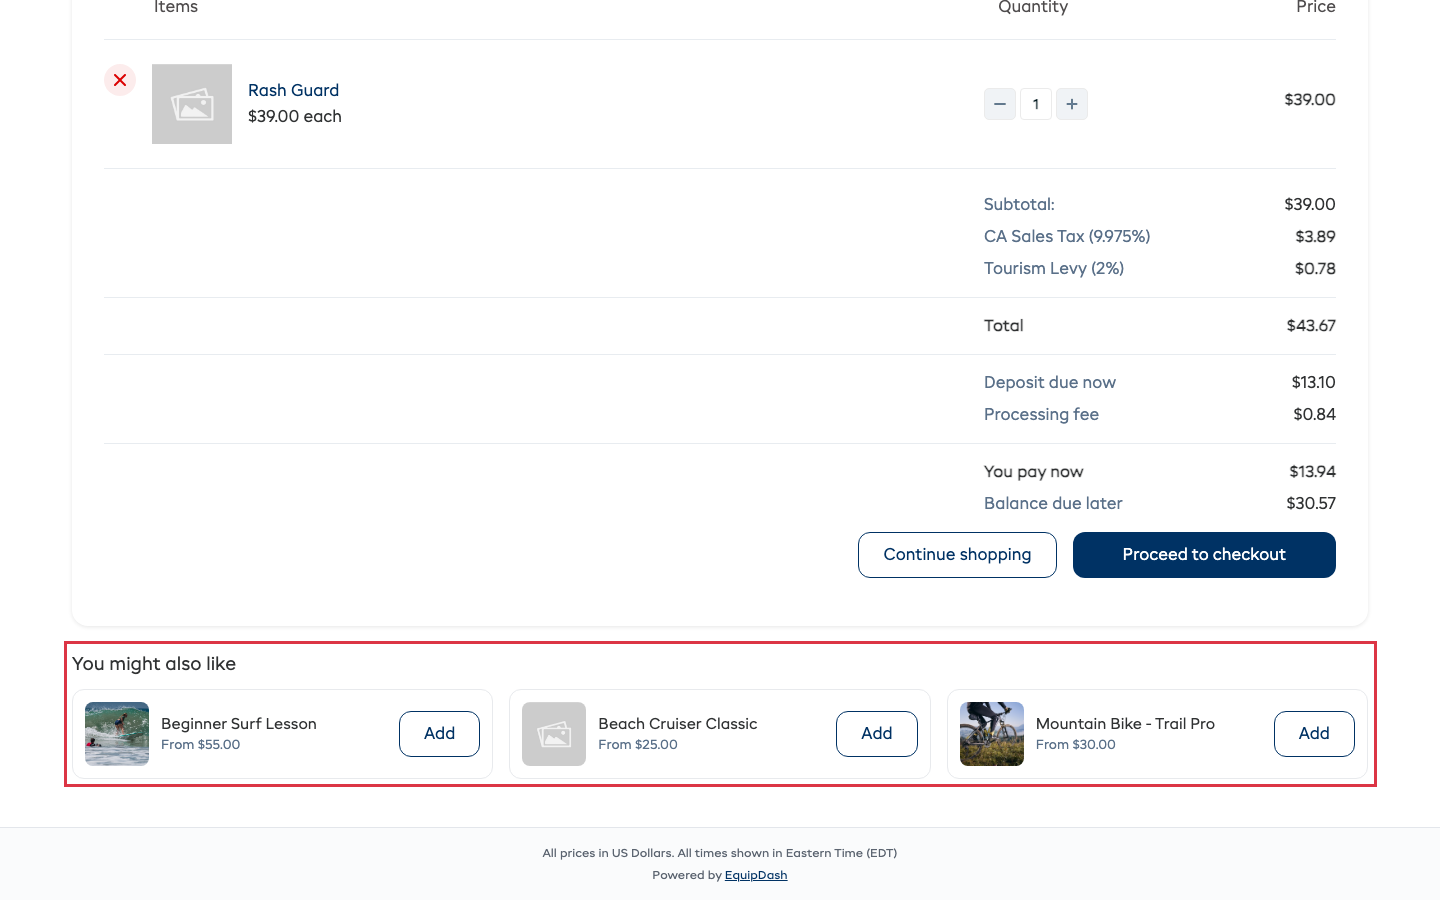
Task: Add Beach Cruiser Classic to cart
Action: 877,734
